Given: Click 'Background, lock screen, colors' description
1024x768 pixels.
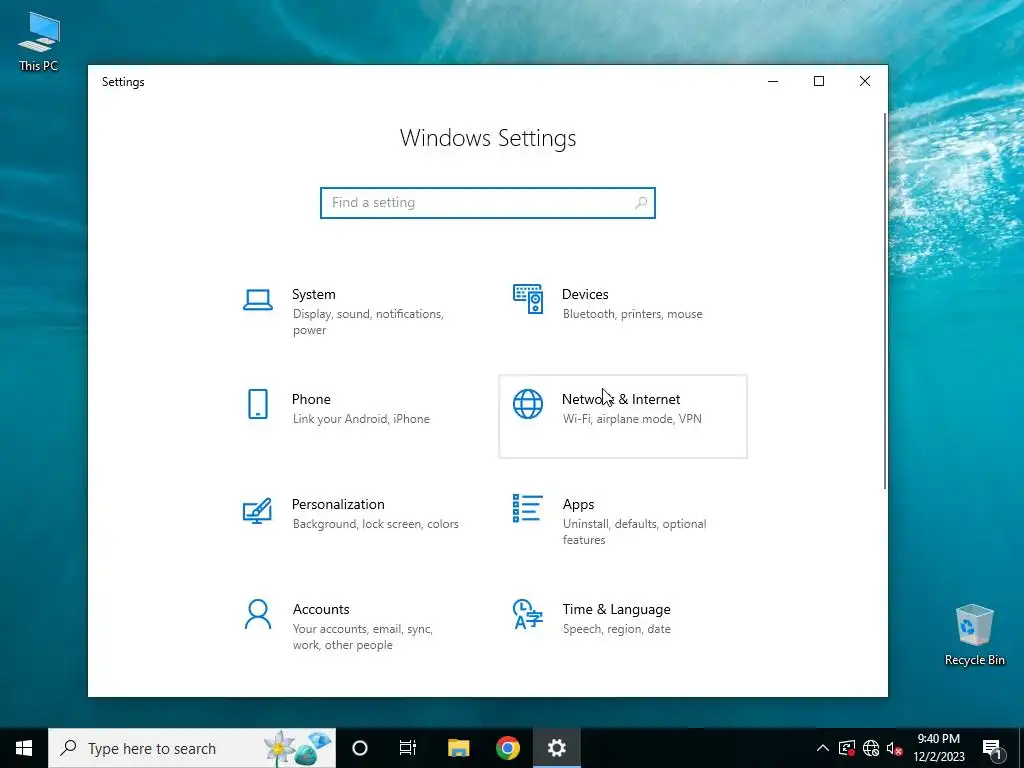Looking at the screenshot, I should [376, 524].
